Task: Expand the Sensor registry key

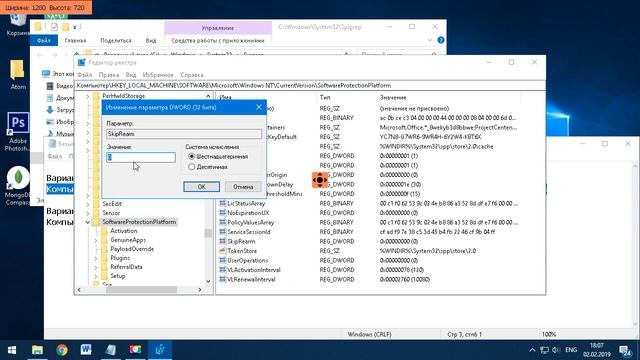Action: click(x=88, y=213)
